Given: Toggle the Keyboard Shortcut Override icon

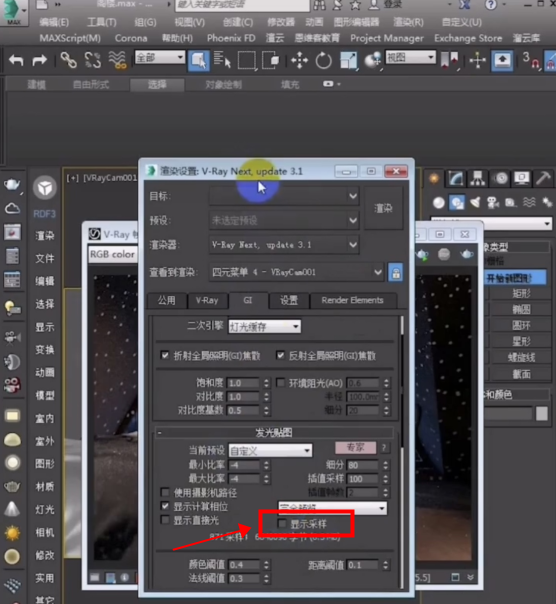Looking at the screenshot, I should point(502,60).
